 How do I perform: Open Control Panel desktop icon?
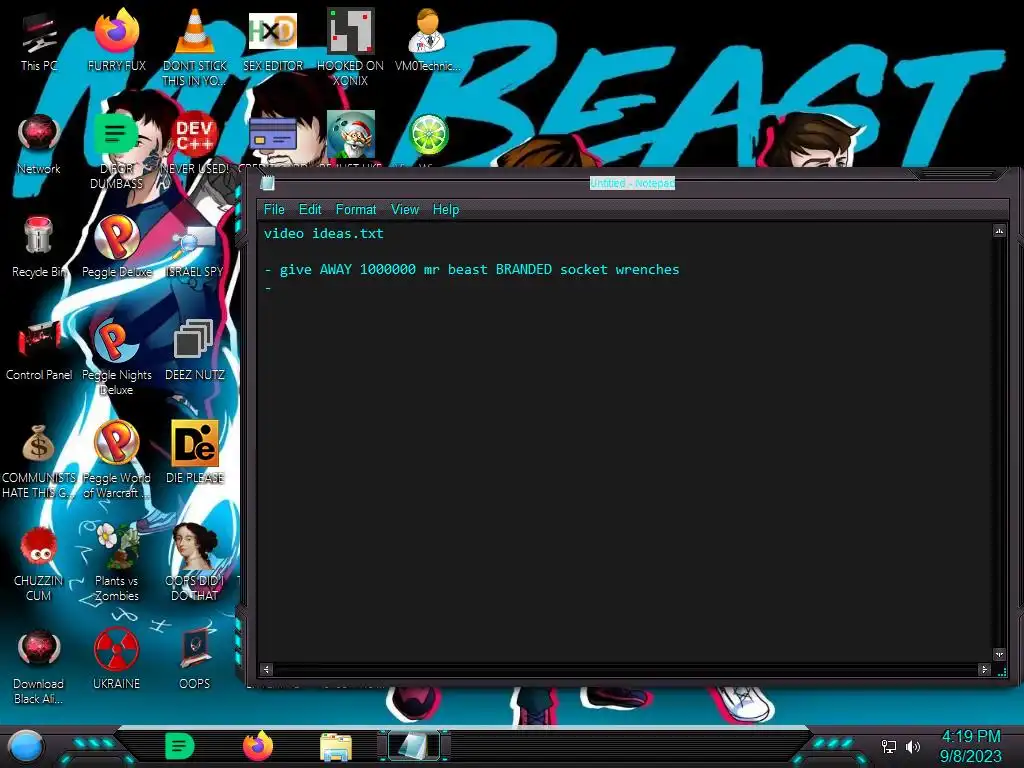click(x=39, y=351)
